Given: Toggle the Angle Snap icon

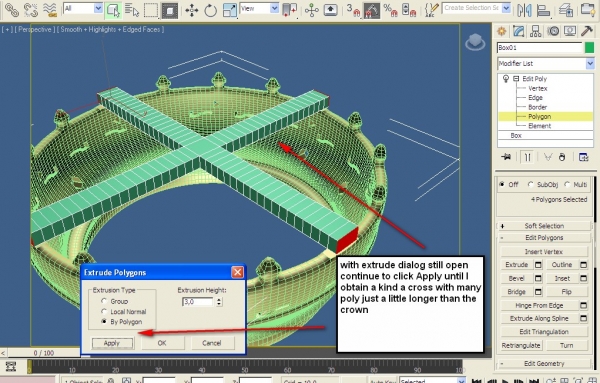Looking at the screenshot, I should 370,10.
